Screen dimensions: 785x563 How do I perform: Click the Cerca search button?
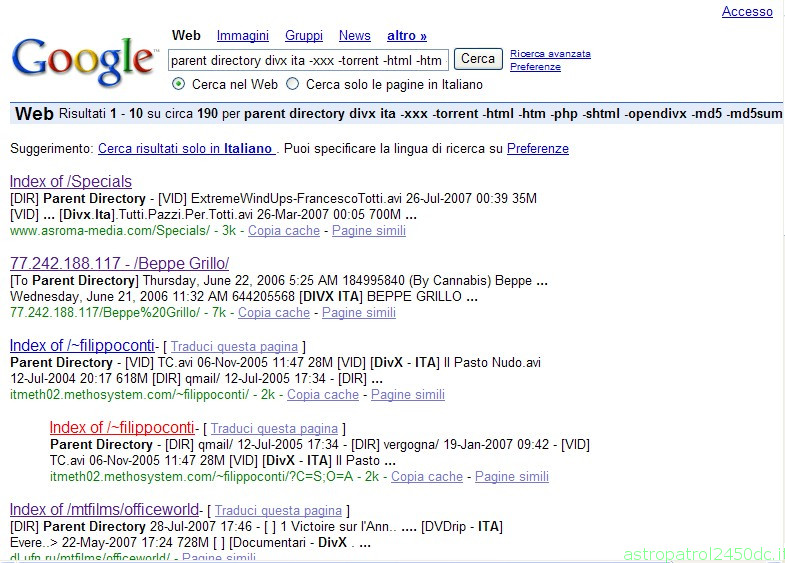[478, 59]
